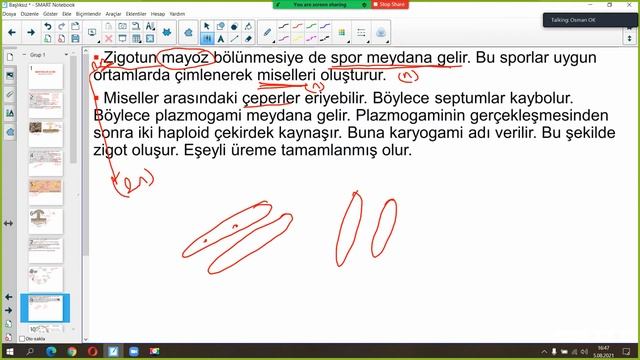The width and height of the screenshot is (640, 360).
Task: Select the Line tool
Action: [x=234, y=39]
